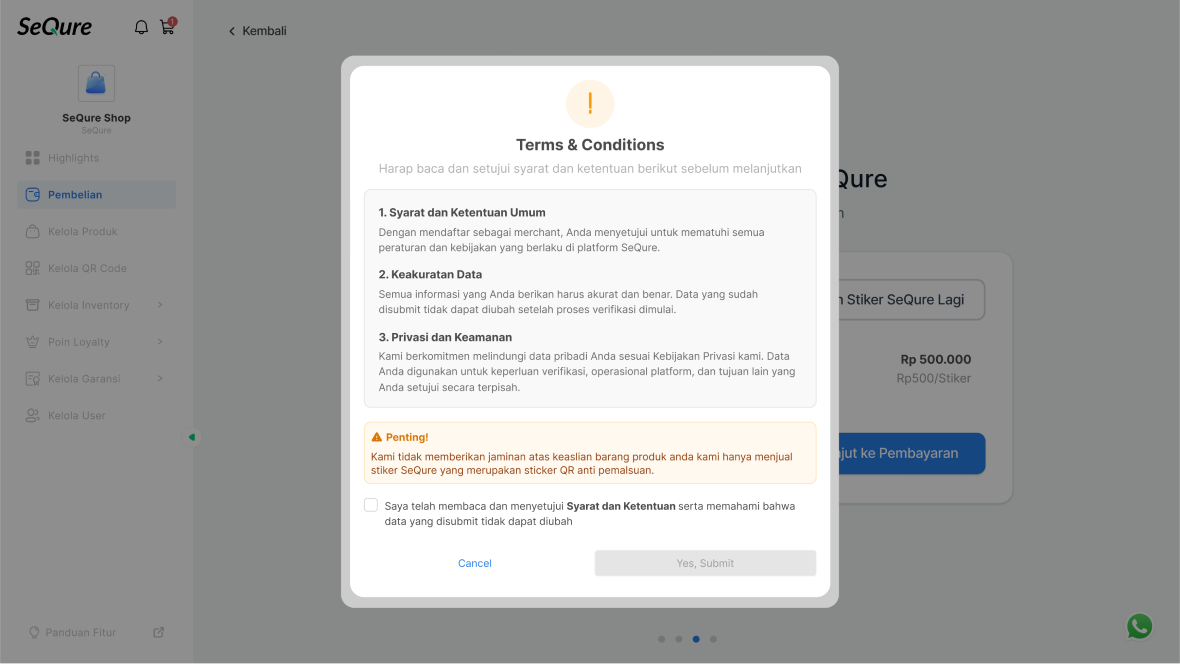Screen dimensions: 1180x664
Task: Expand the Kelola Inventory submenu chevron
Action: [x=160, y=305]
